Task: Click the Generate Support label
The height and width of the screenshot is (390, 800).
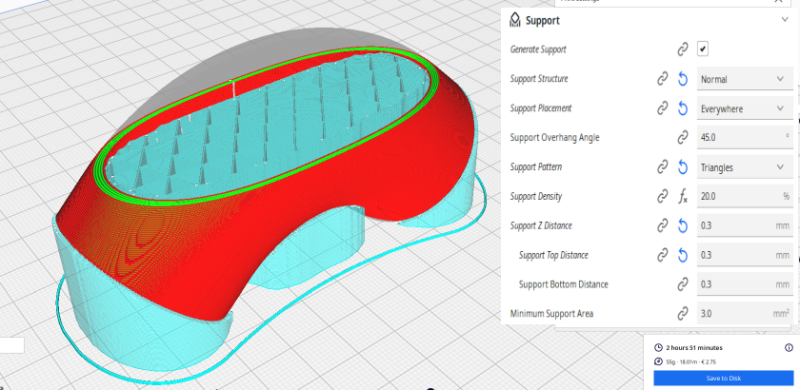Action: click(x=538, y=50)
